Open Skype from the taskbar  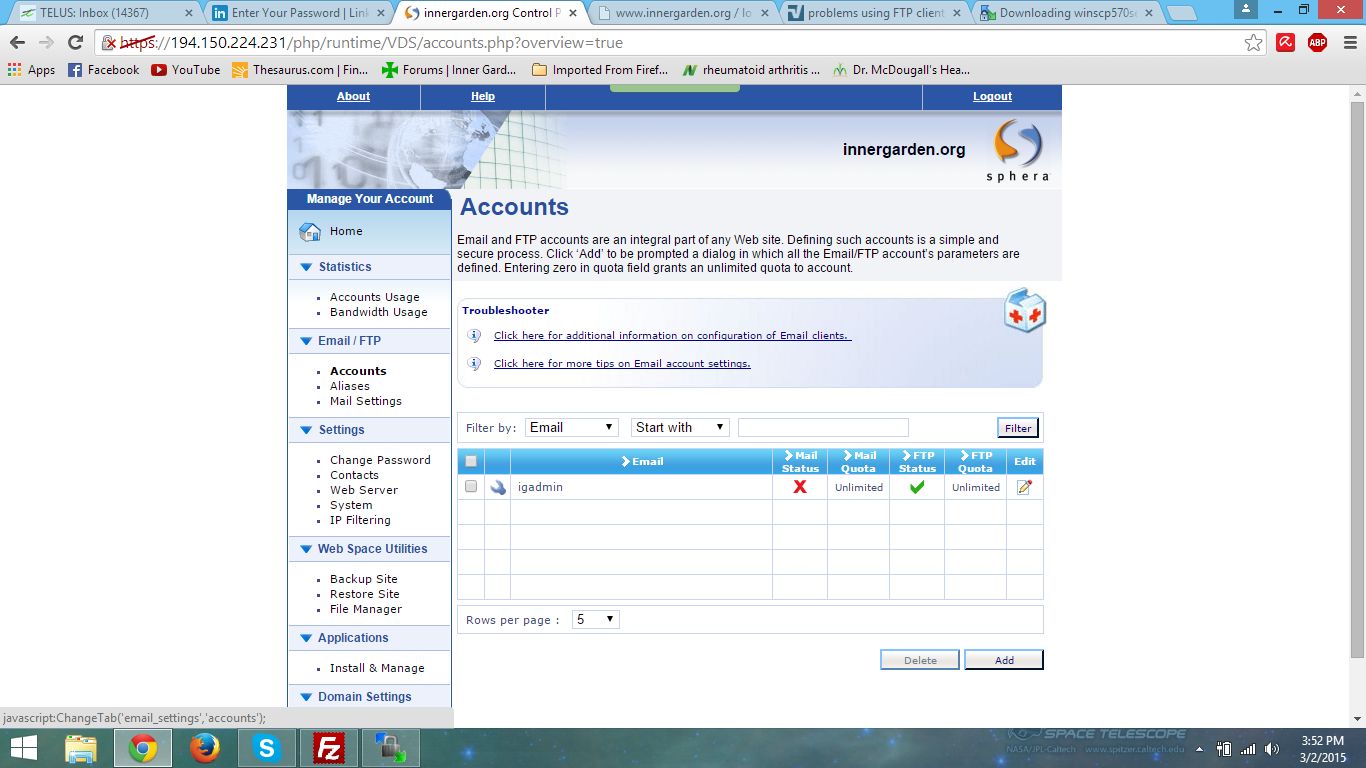coord(267,748)
